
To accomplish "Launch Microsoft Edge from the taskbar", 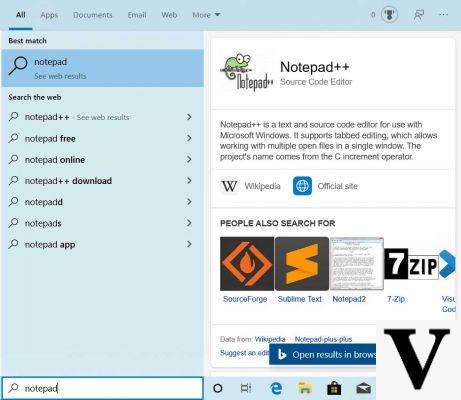I will point(276,388).
